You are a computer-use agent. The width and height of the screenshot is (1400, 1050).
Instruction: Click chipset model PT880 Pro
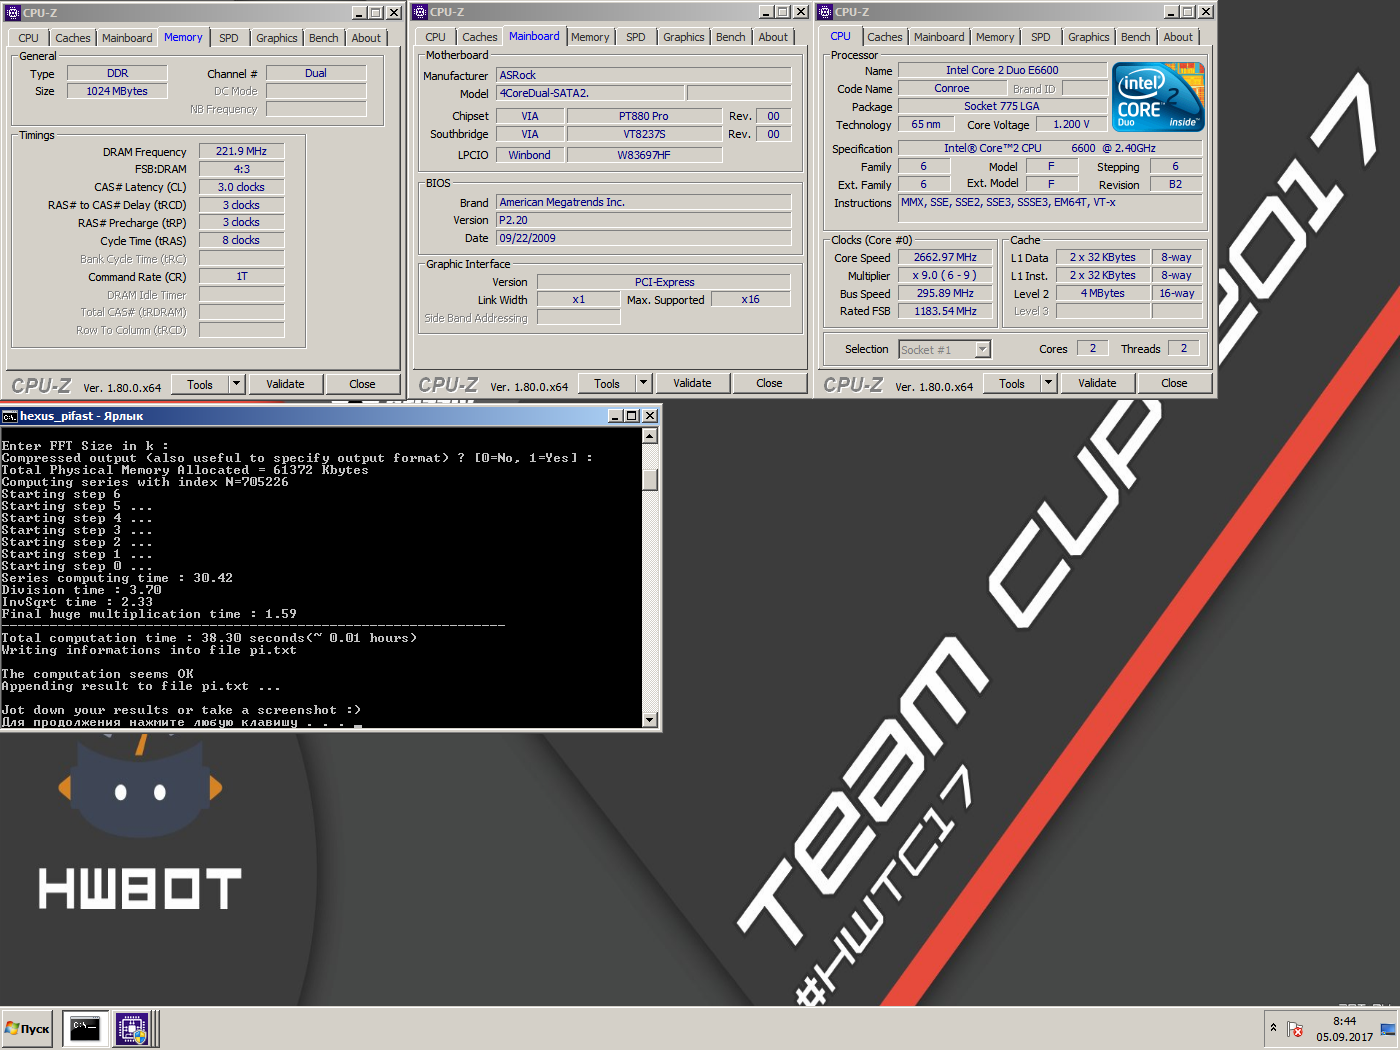tap(644, 116)
